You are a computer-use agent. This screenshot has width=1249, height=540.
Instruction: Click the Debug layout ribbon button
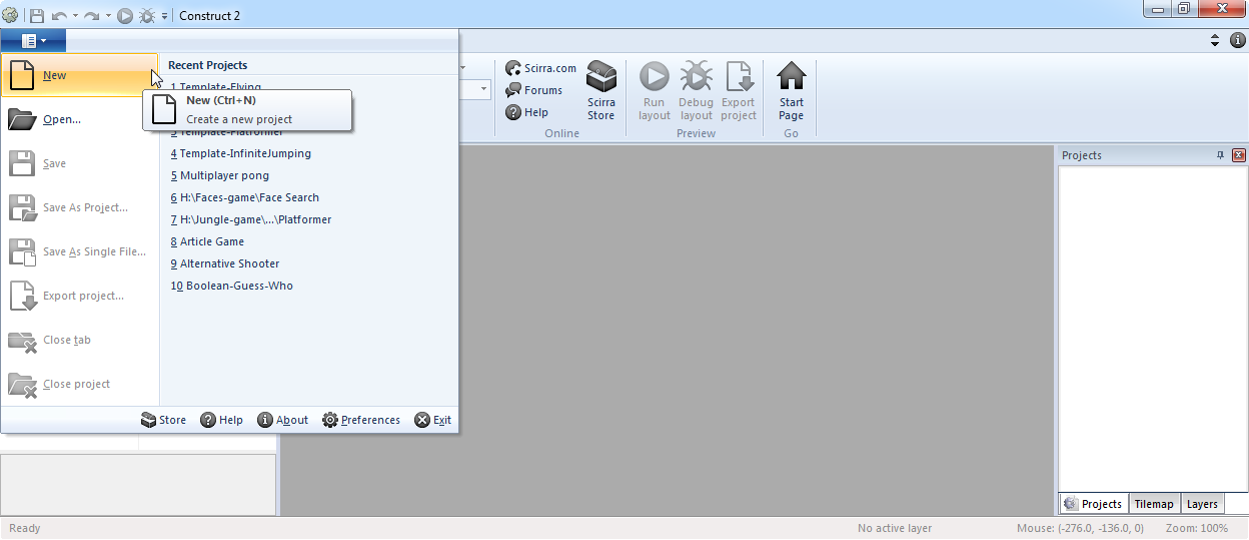click(696, 91)
